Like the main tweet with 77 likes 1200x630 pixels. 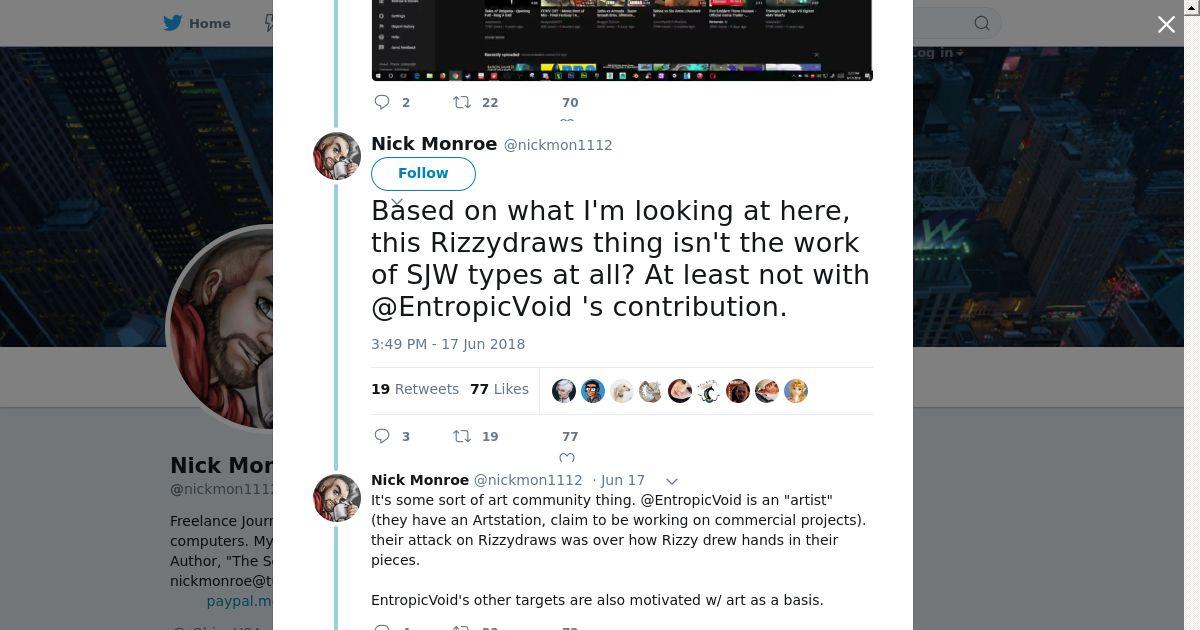(x=567, y=459)
